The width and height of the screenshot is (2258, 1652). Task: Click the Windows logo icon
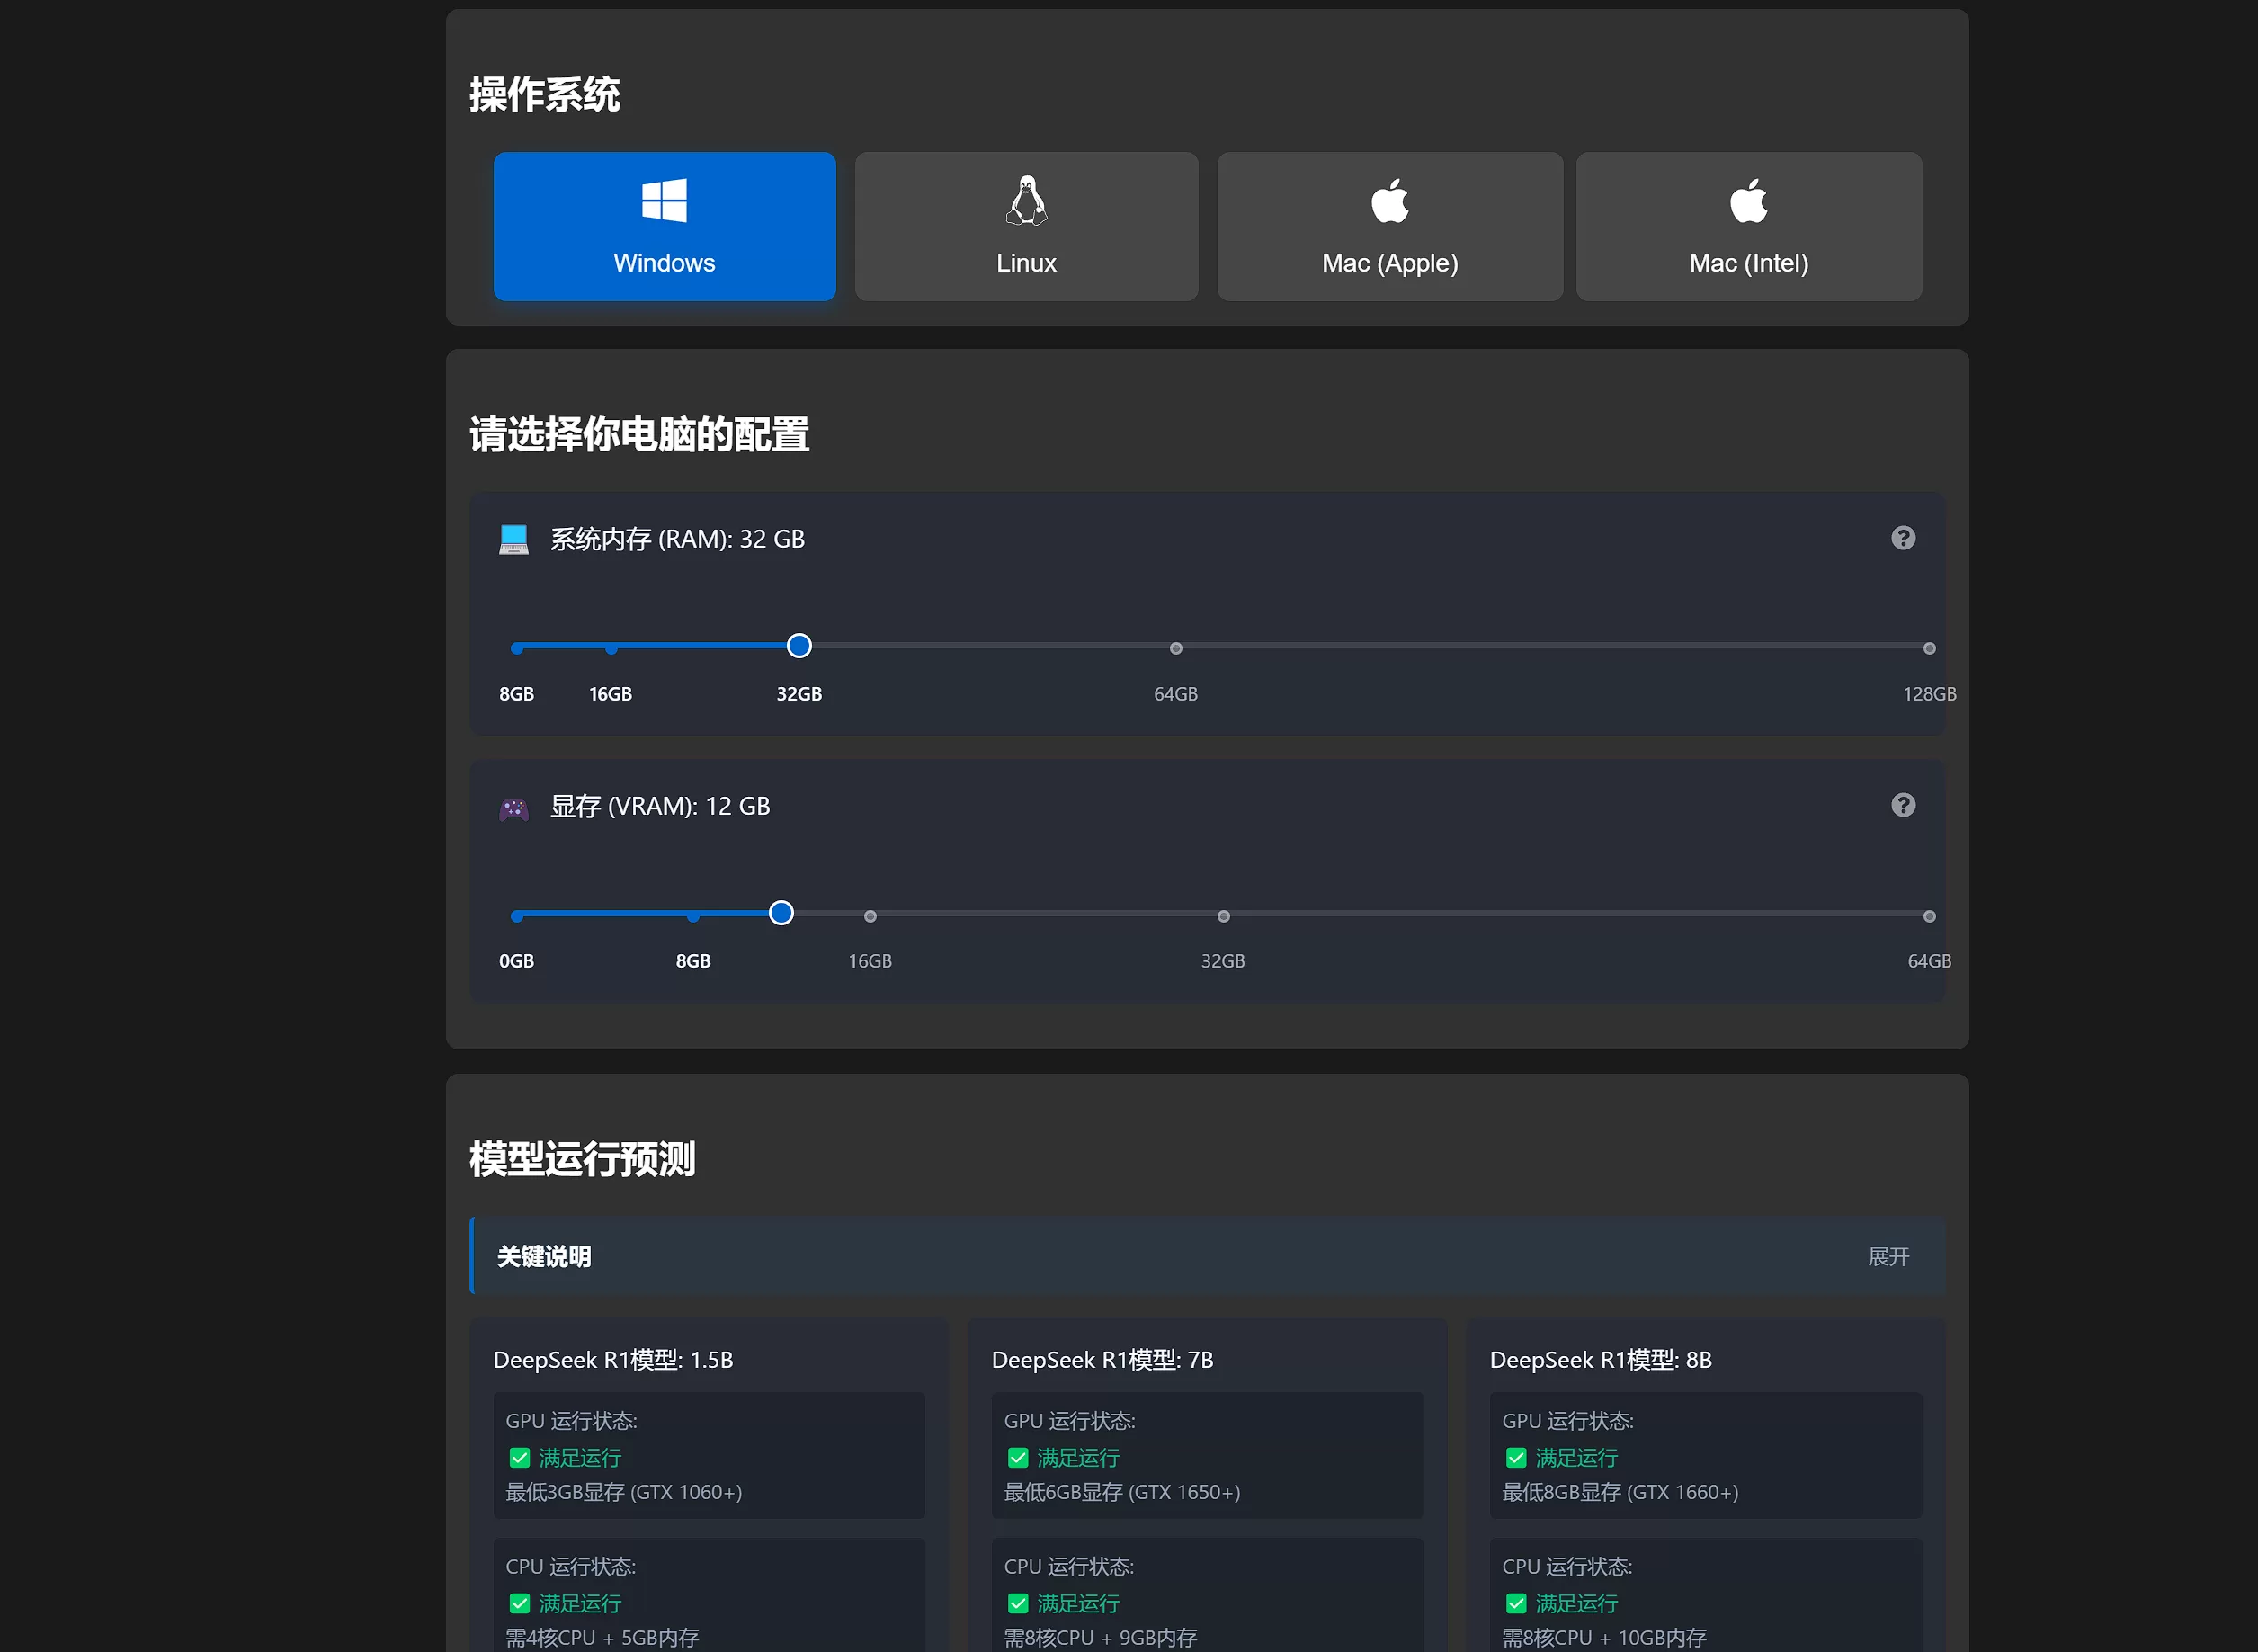pyautogui.click(x=664, y=200)
